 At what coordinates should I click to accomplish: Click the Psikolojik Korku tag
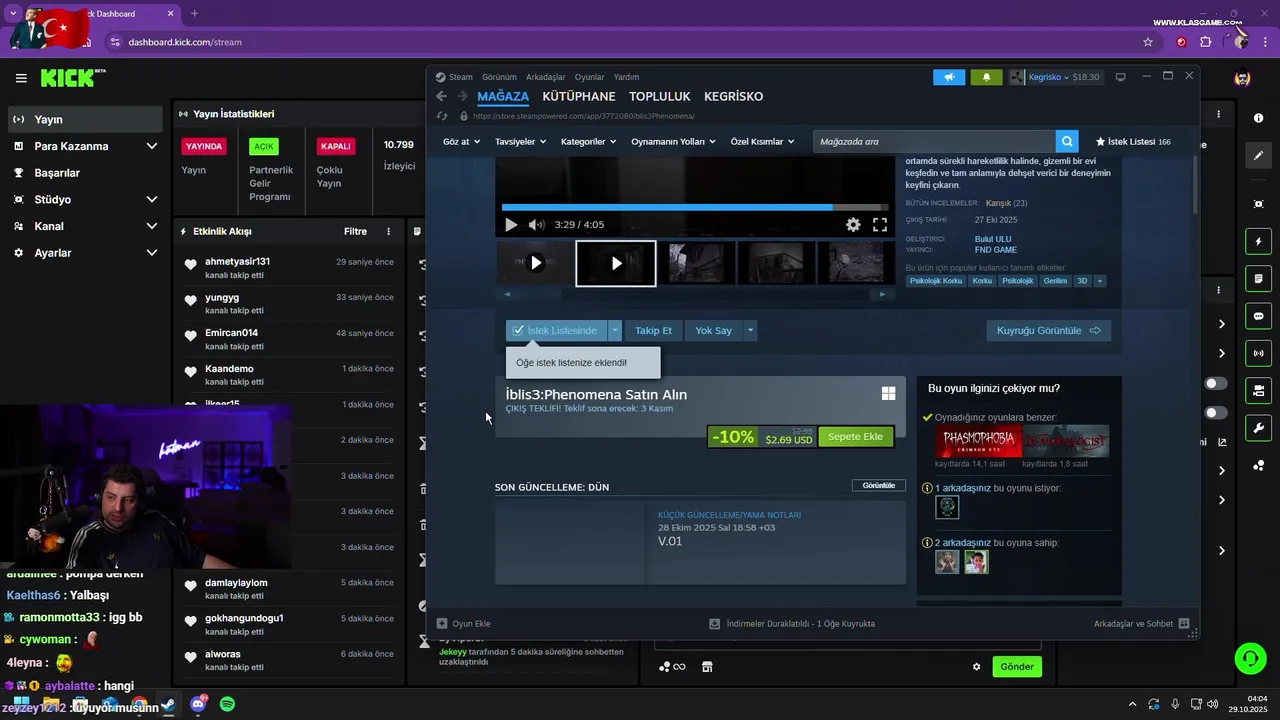(x=936, y=281)
